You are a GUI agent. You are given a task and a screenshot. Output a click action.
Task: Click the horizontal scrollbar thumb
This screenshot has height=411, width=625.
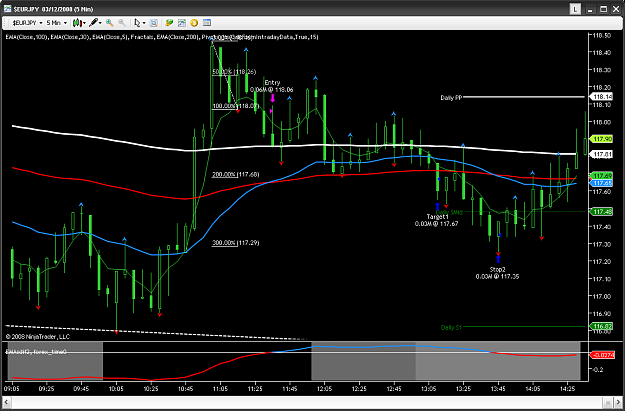coord(607,402)
